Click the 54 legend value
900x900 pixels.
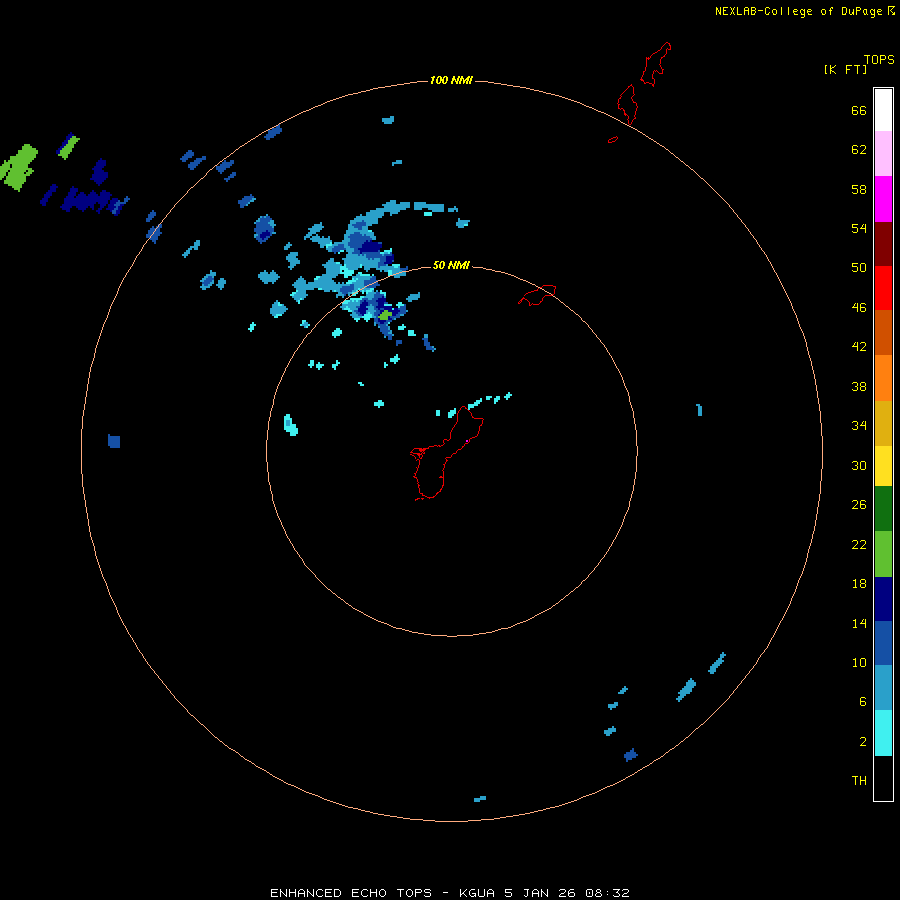click(x=859, y=228)
